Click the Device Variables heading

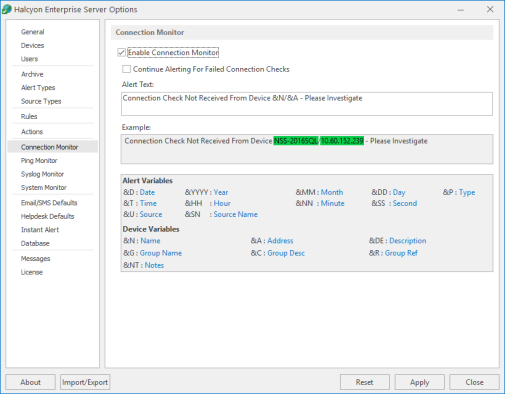pyautogui.click(x=151, y=229)
